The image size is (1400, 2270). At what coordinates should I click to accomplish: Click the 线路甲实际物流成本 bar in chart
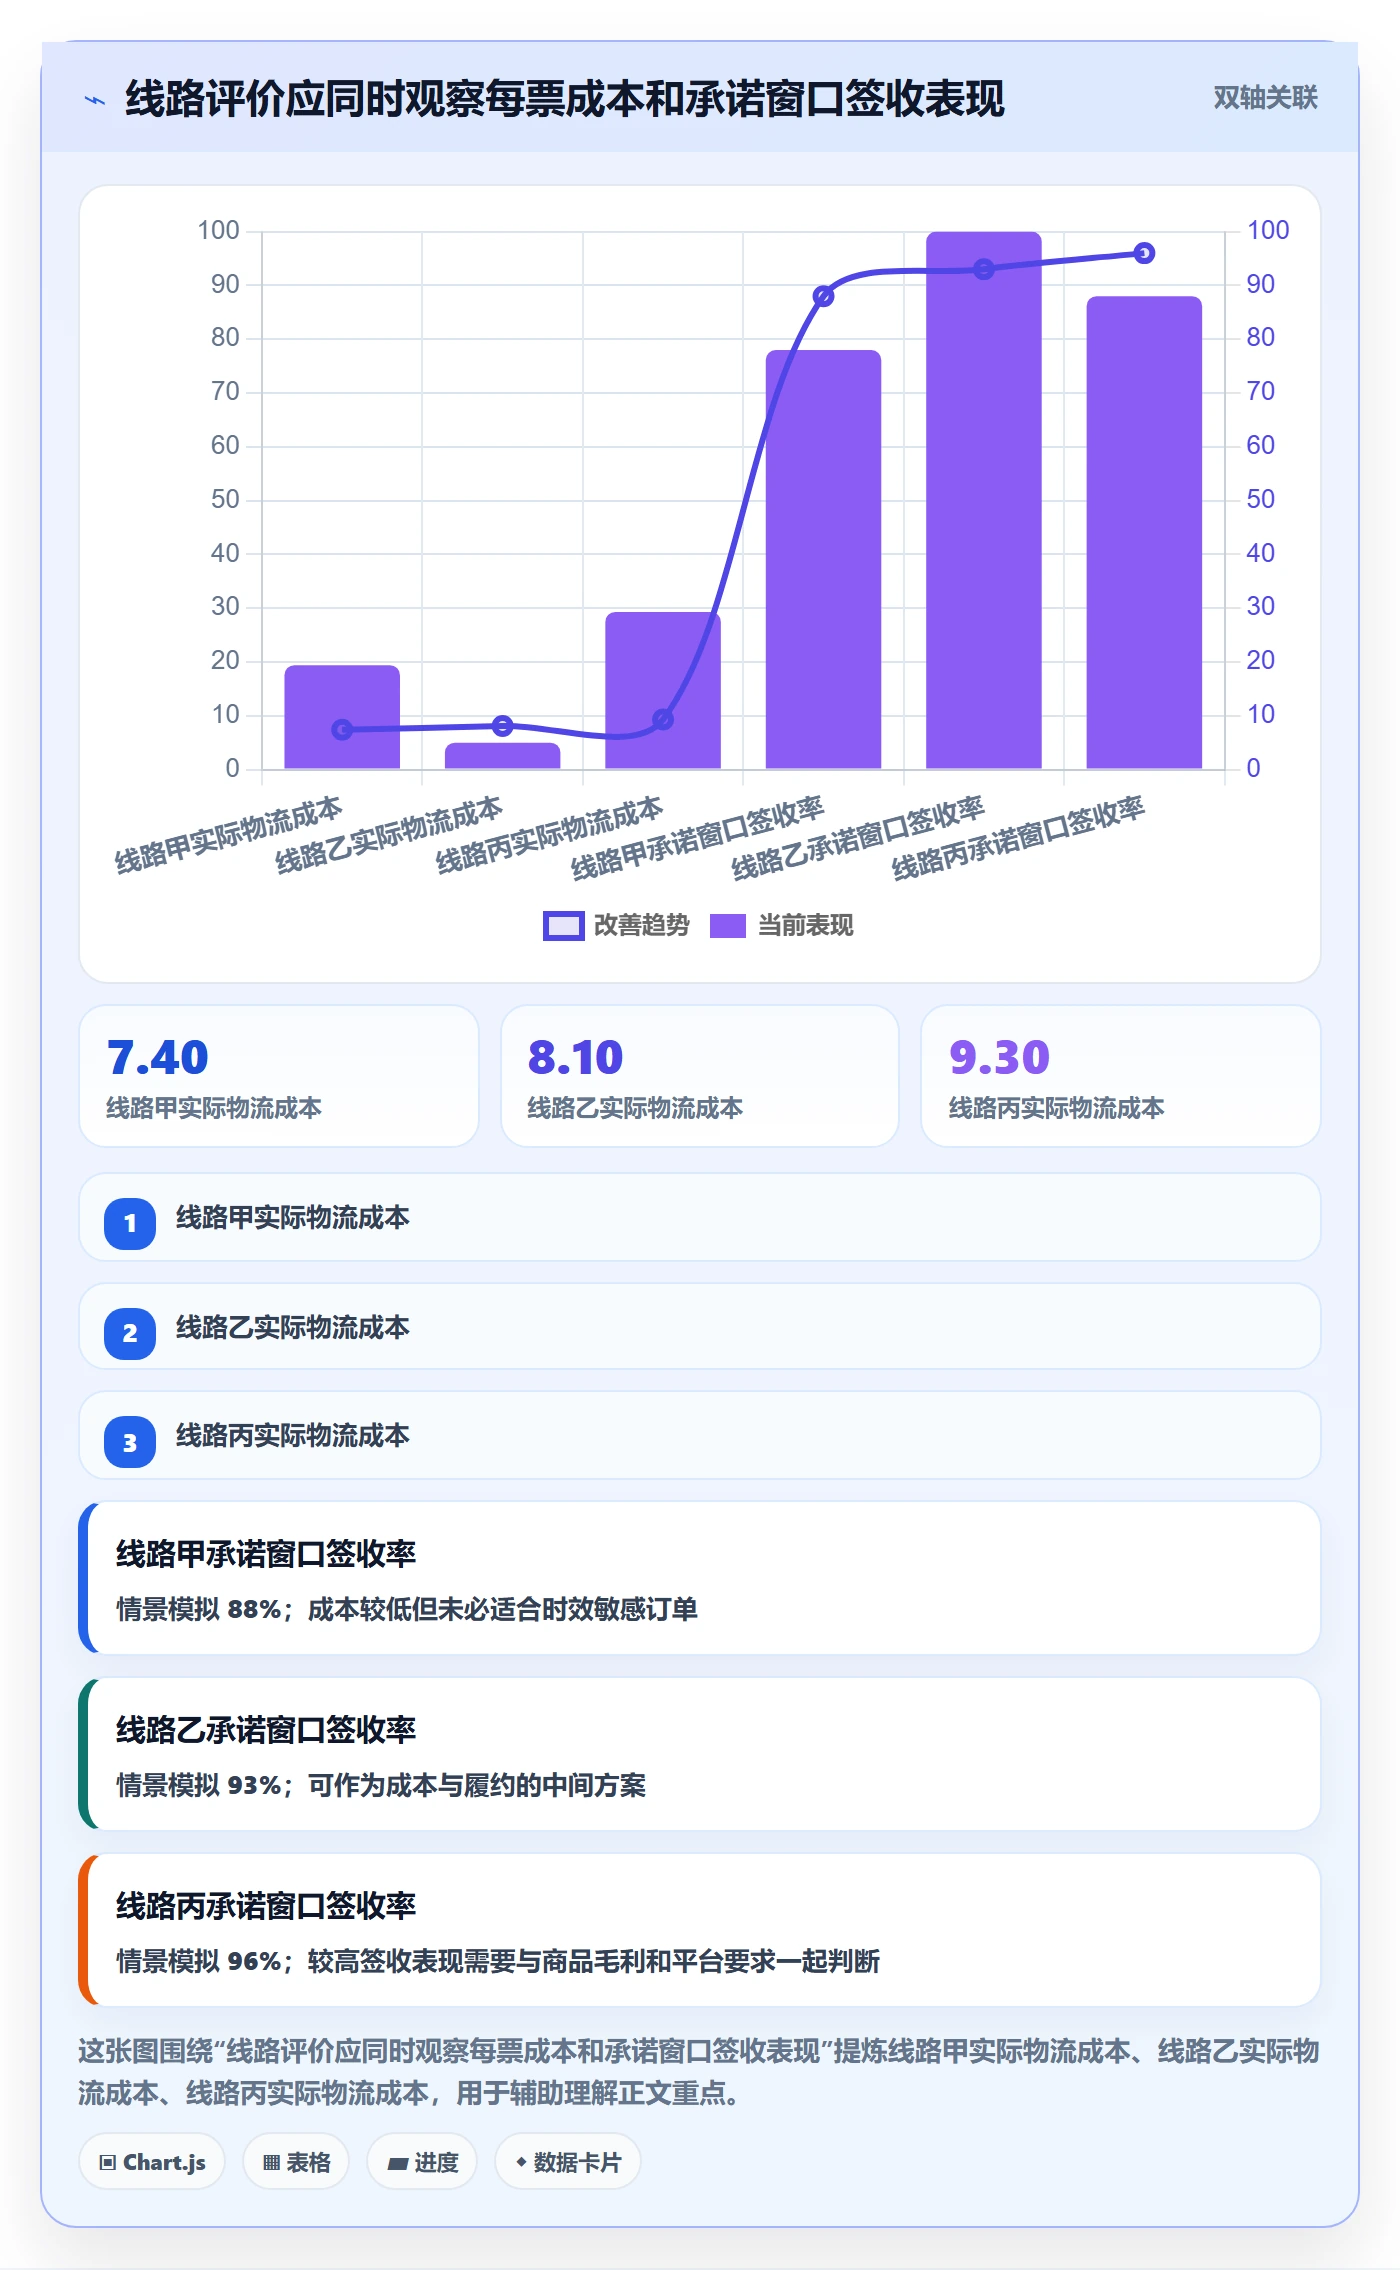[x=342, y=717]
